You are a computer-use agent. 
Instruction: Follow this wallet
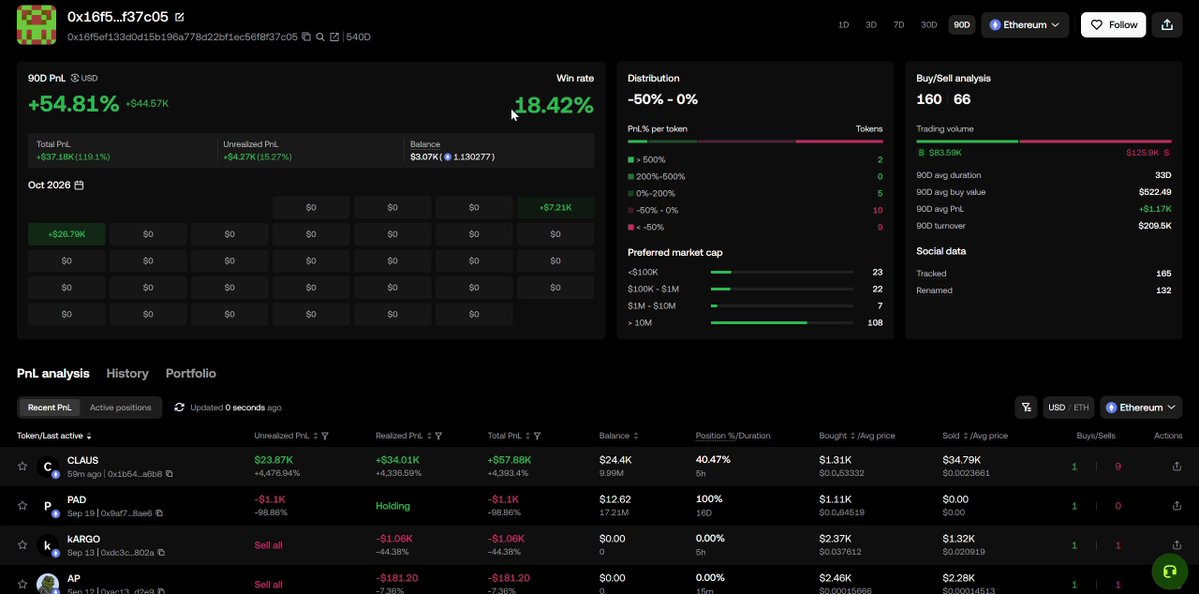[1113, 24]
